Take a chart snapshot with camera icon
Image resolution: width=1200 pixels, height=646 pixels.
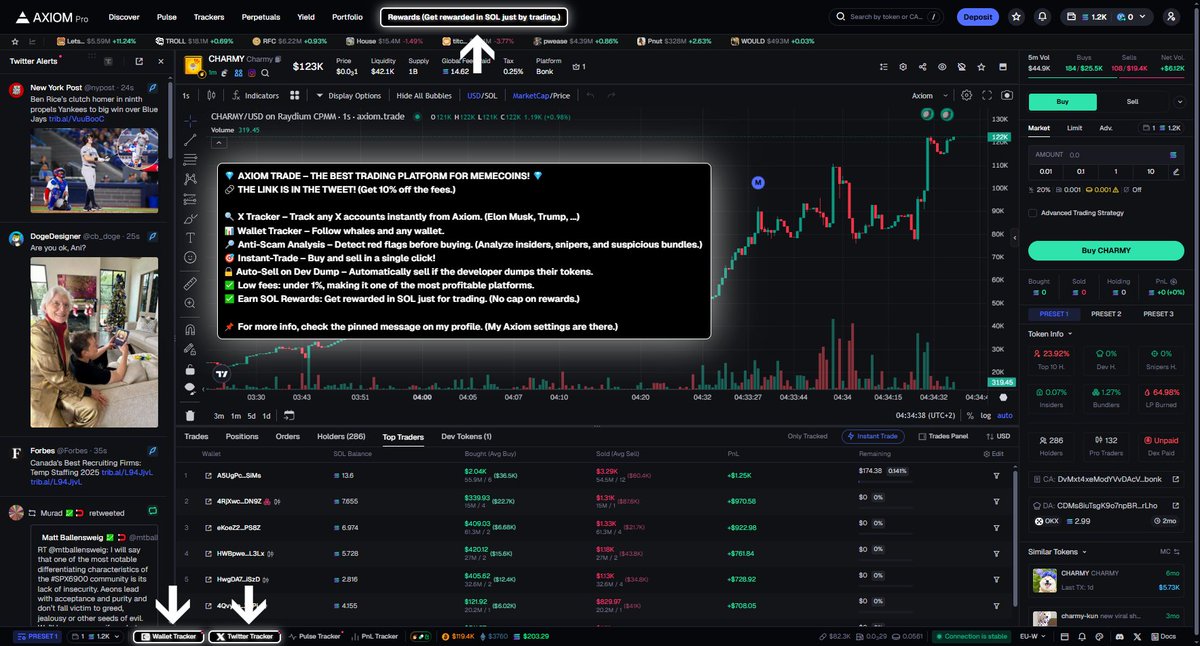(x=1006, y=95)
